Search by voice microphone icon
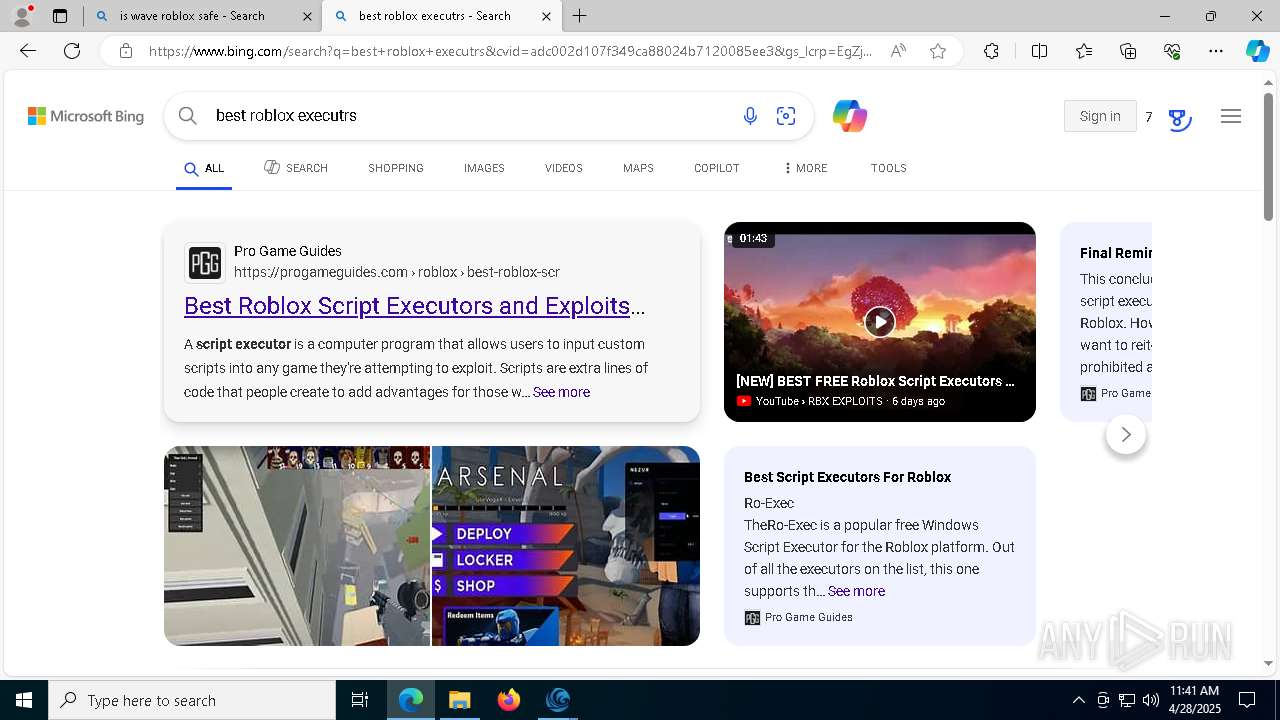Screen dimensions: 1280x720 click(x=750, y=116)
